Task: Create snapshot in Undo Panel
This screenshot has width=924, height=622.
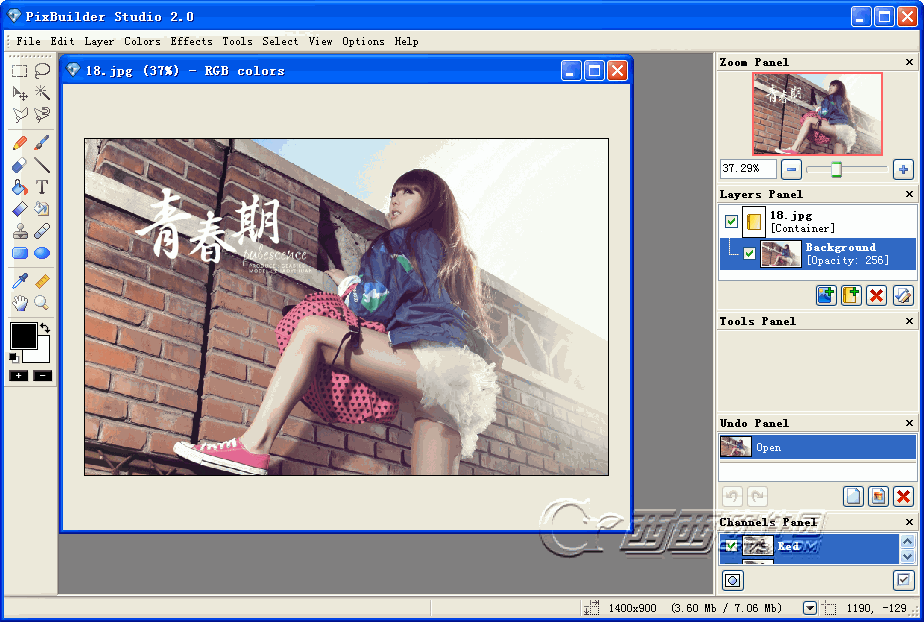Action: click(x=878, y=497)
